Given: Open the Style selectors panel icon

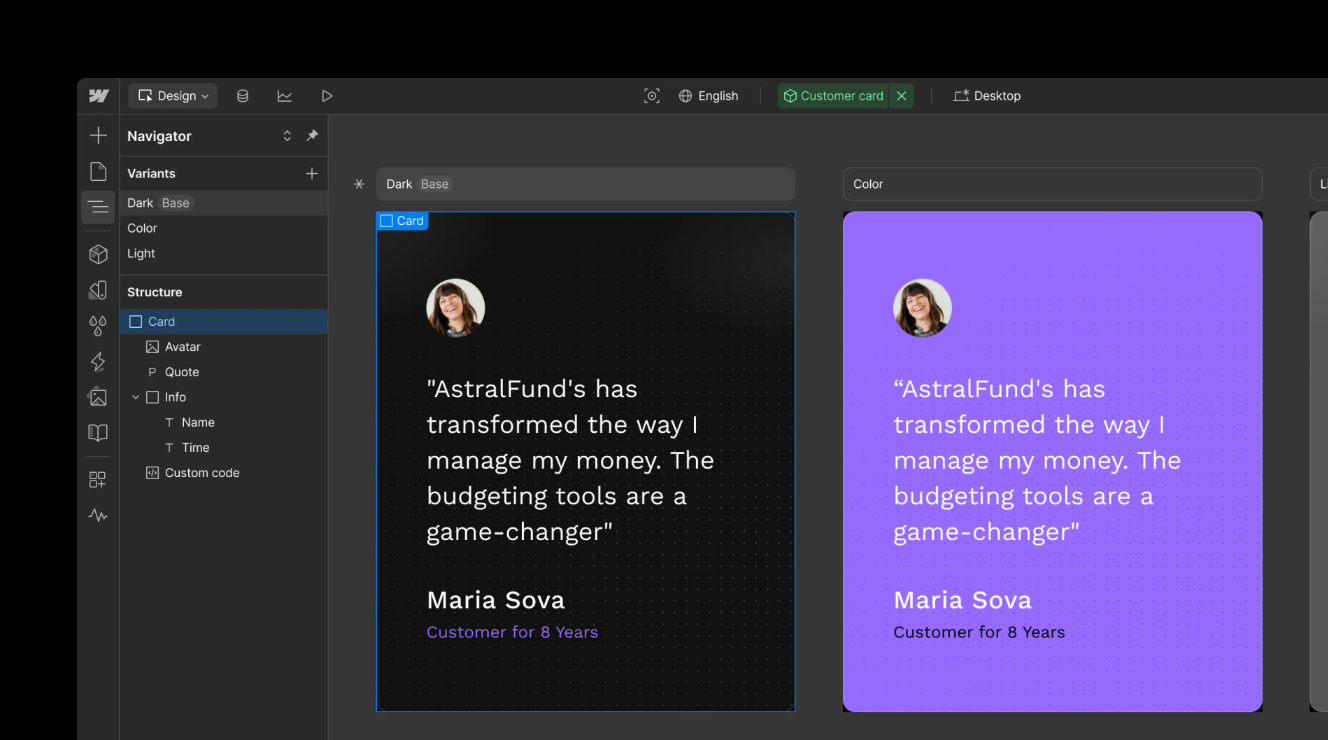Looking at the screenshot, I should pyautogui.click(x=98, y=290).
